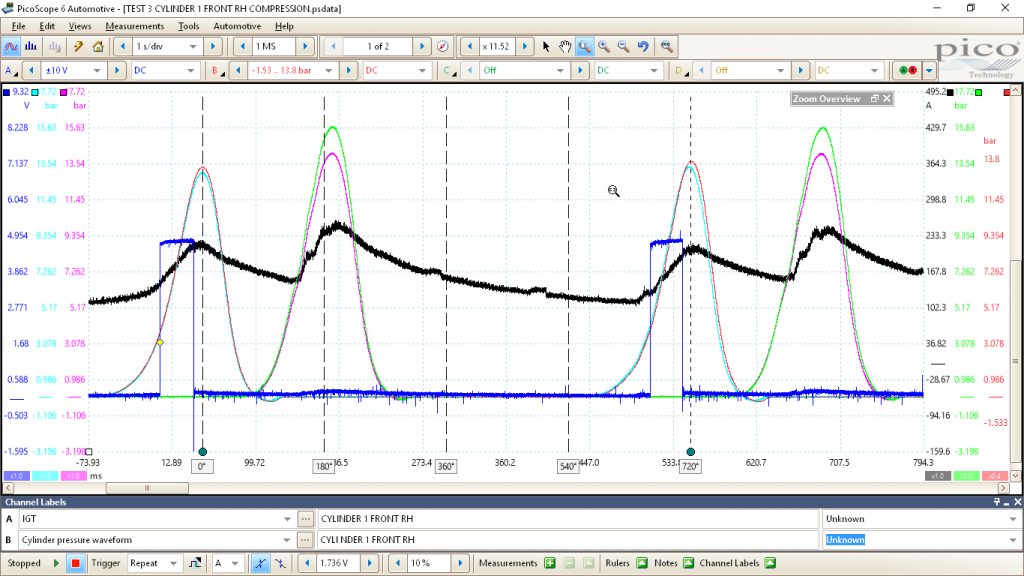Toggle the Rulers legend button

point(642,563)
